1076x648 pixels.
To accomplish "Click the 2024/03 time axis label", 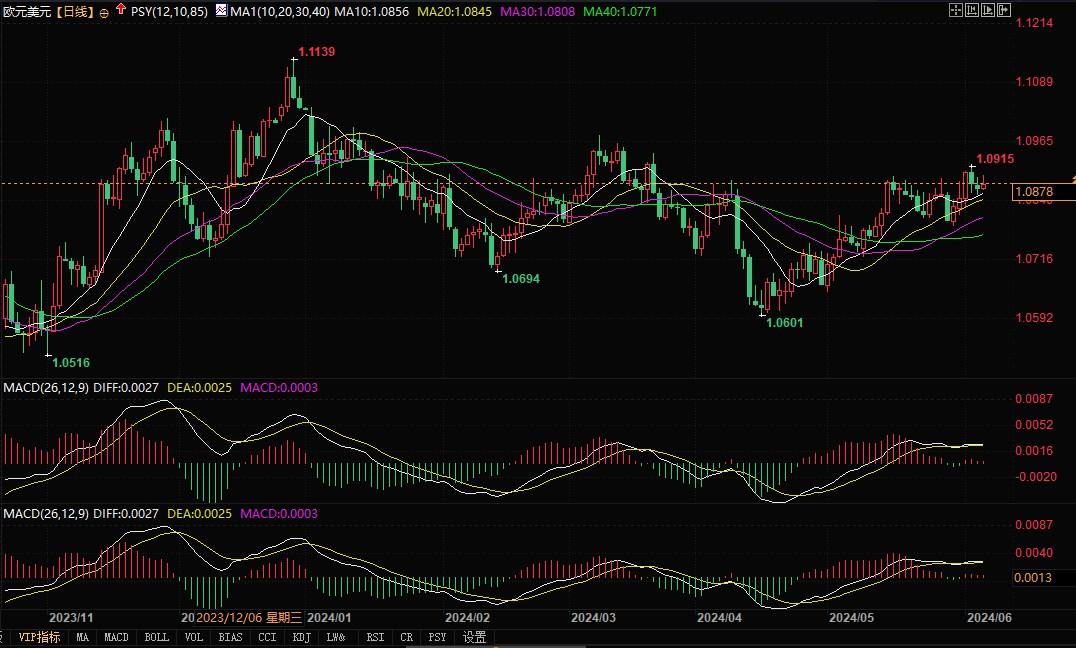I will click(594, 618).
